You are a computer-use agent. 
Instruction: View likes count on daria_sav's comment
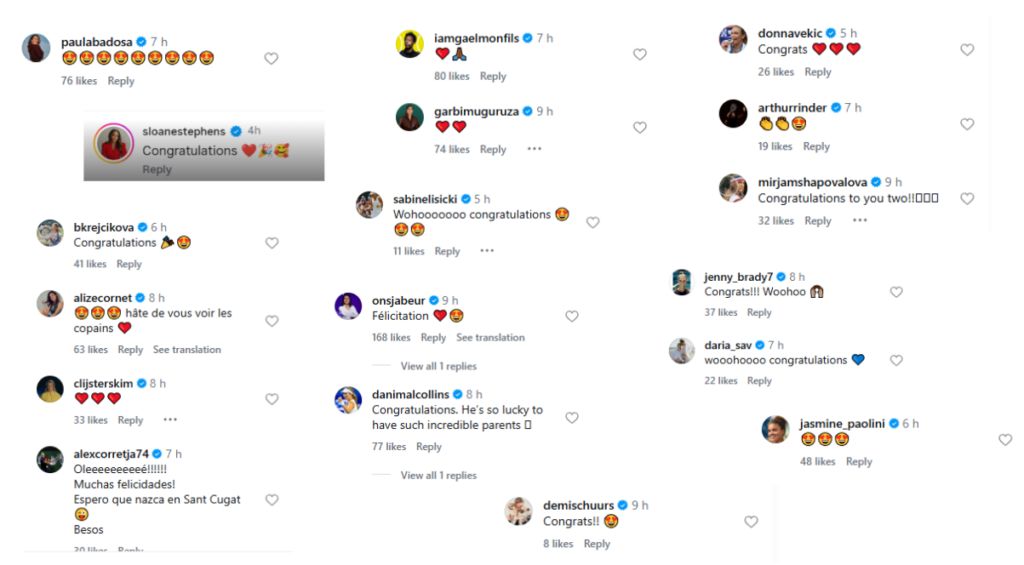coord(720,381)
